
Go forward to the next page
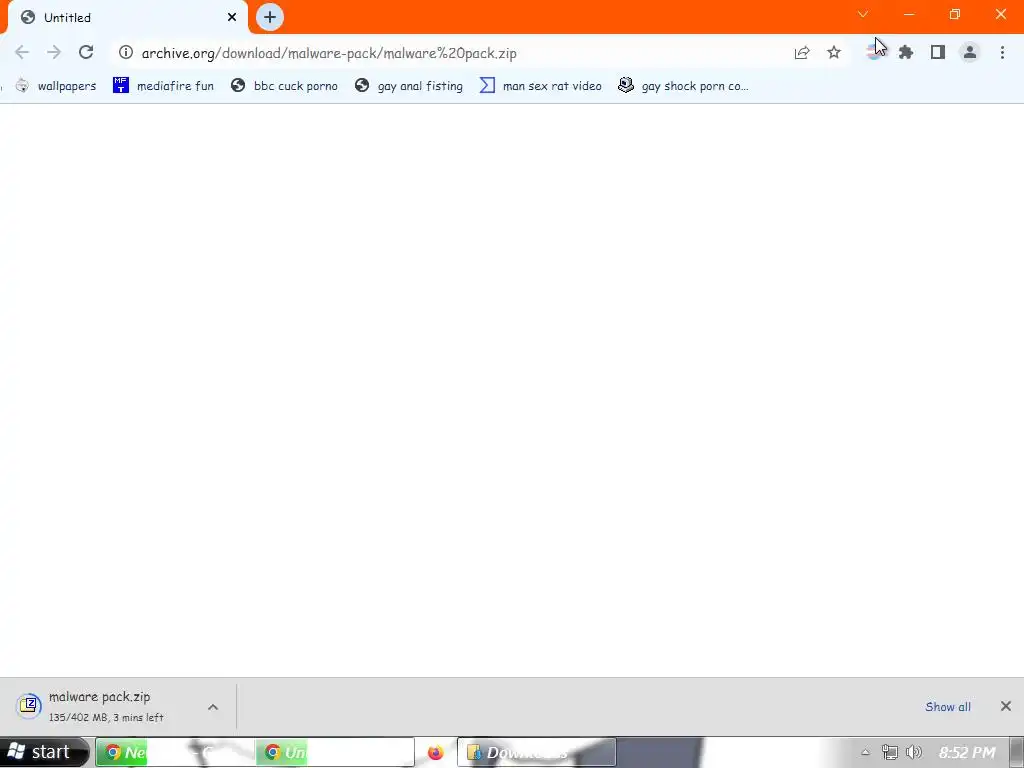(x=54, y=52)
